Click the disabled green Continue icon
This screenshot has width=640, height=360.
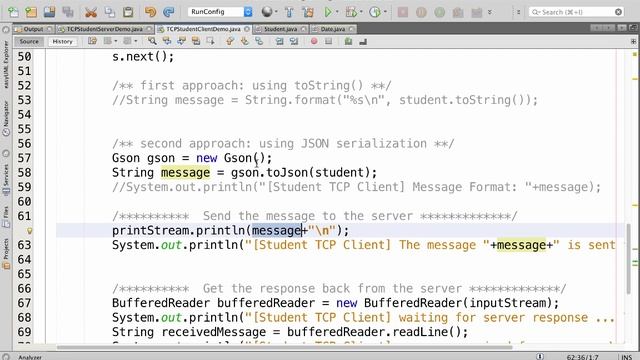pos(440,12)
